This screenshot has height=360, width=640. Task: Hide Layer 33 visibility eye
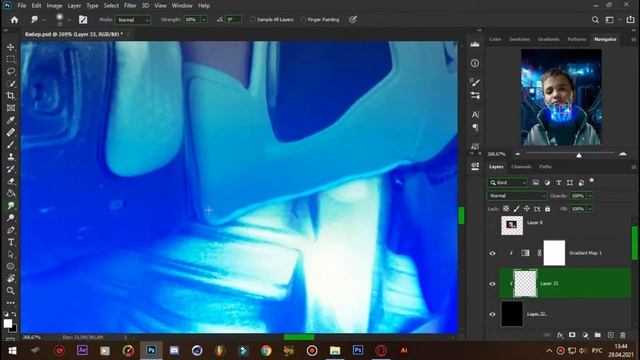[x=492, y=284]
